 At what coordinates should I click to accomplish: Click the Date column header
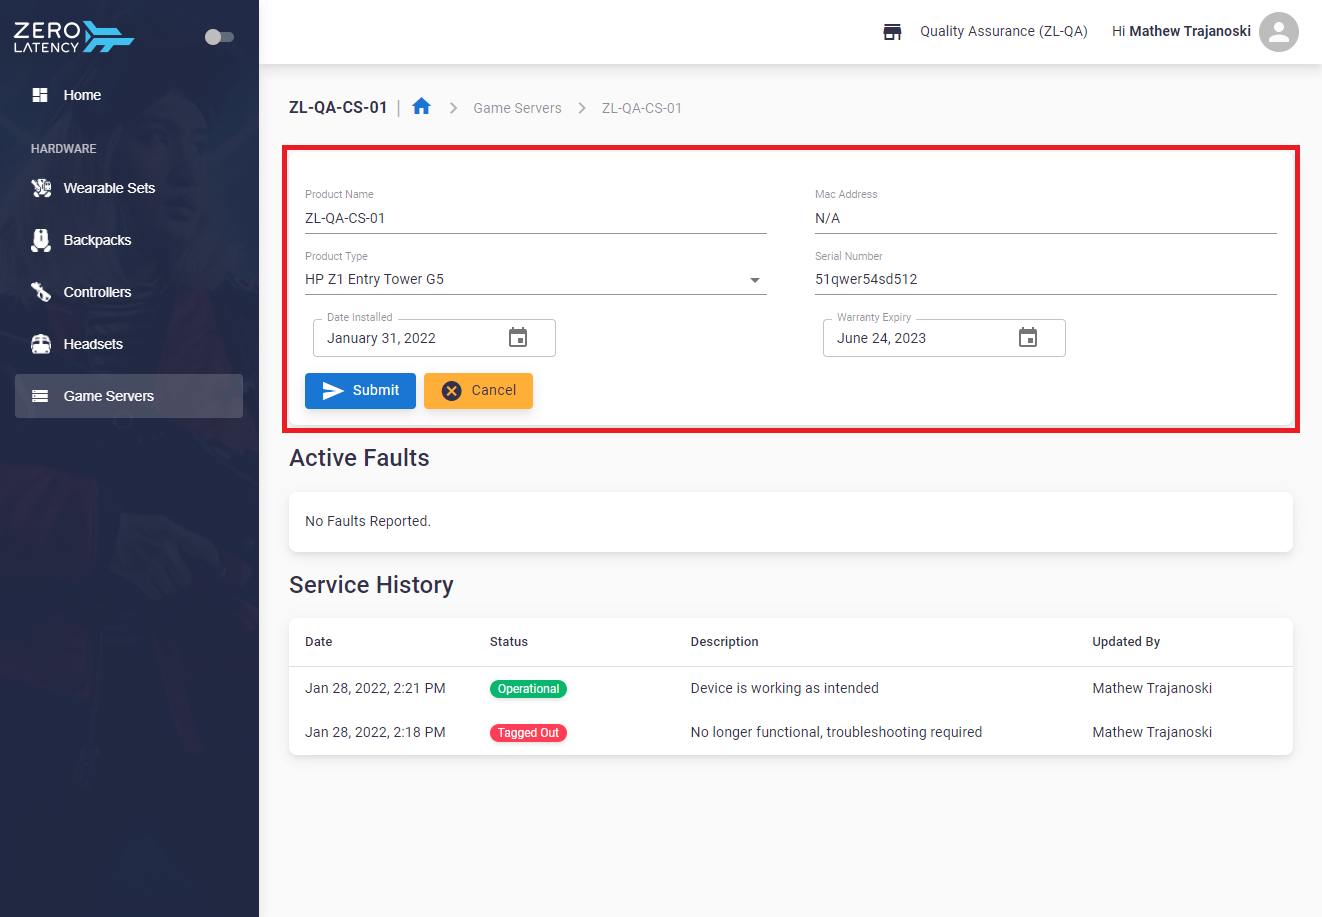(x=319, y=642)
